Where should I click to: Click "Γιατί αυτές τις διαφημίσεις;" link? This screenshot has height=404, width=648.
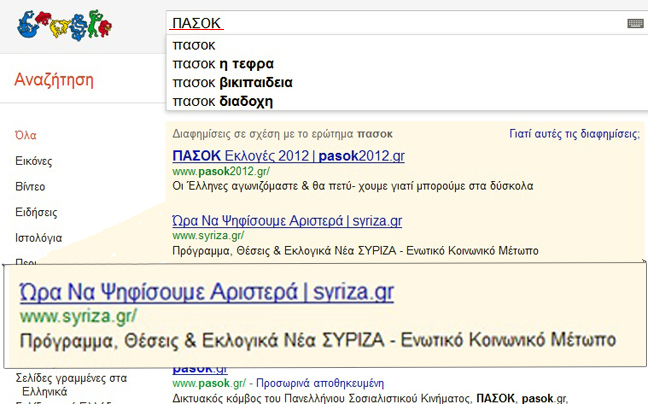coord(574,133)
